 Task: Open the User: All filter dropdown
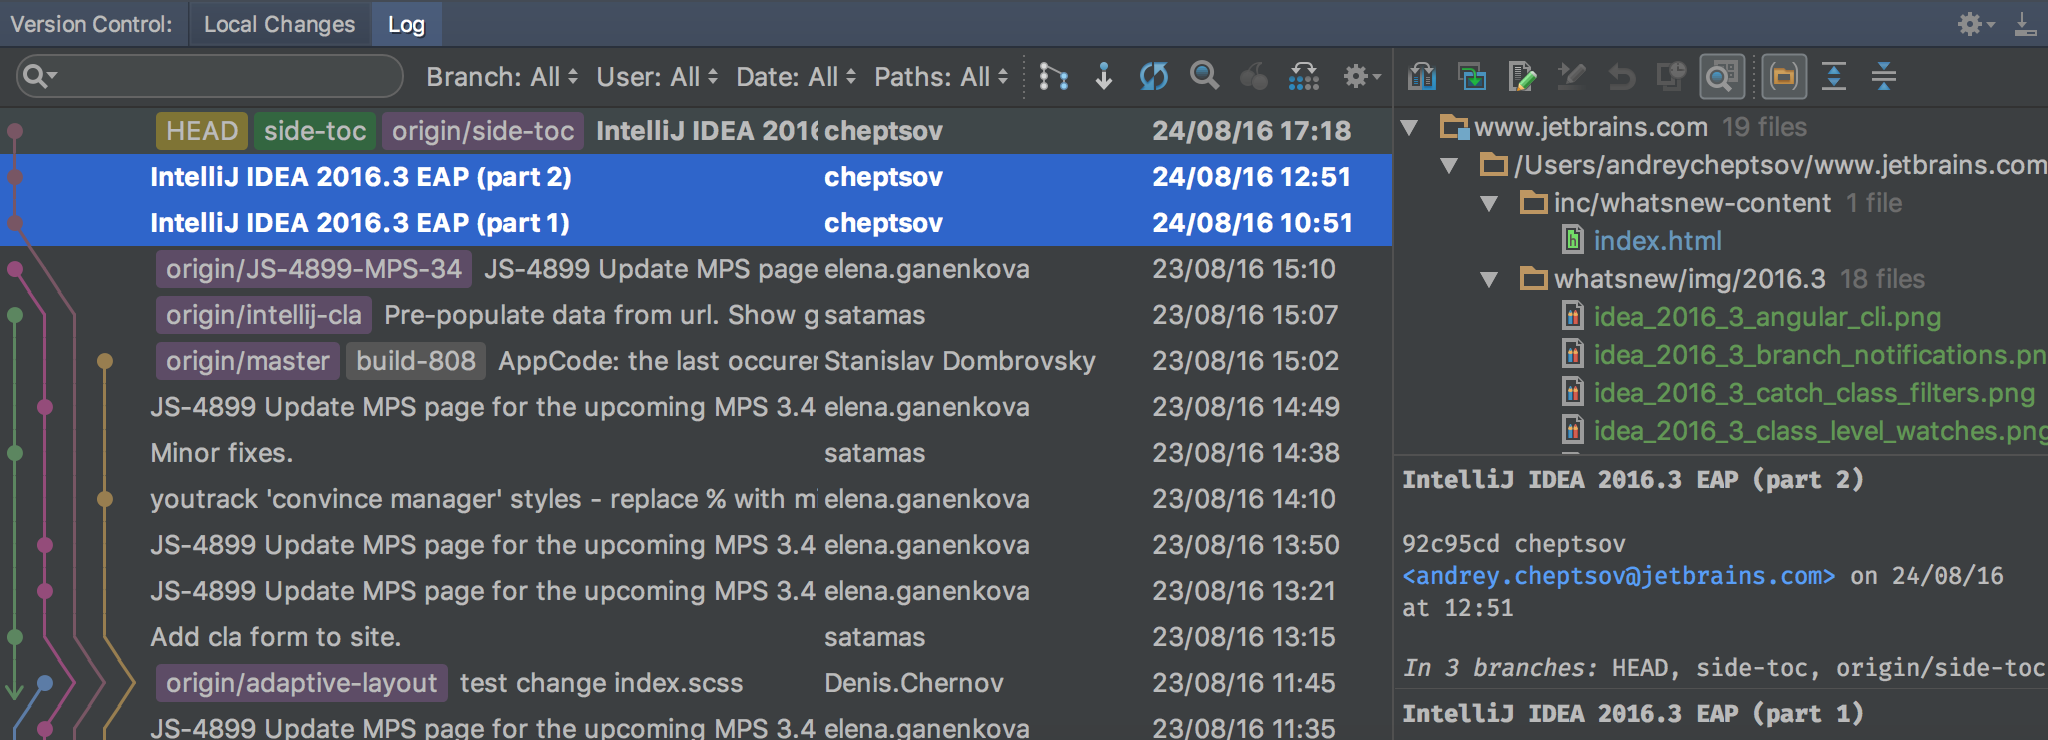(x=657, y=77)
